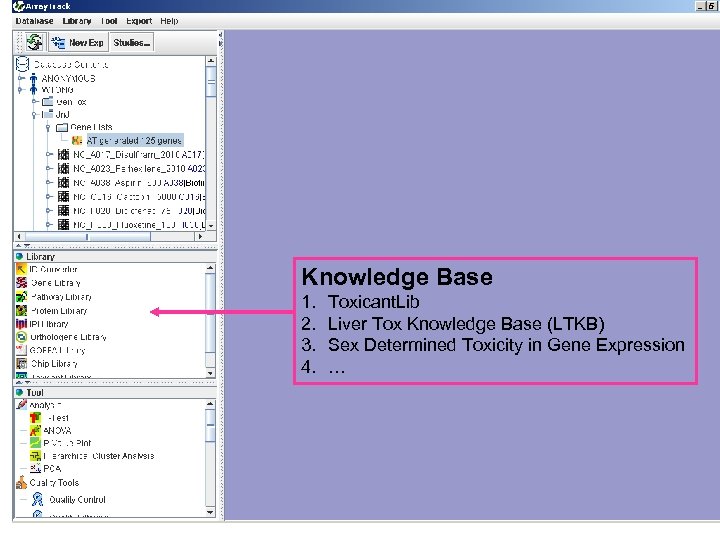Click the Tool panel header
This screenshot has height=540, width=720.
[116, 393]
